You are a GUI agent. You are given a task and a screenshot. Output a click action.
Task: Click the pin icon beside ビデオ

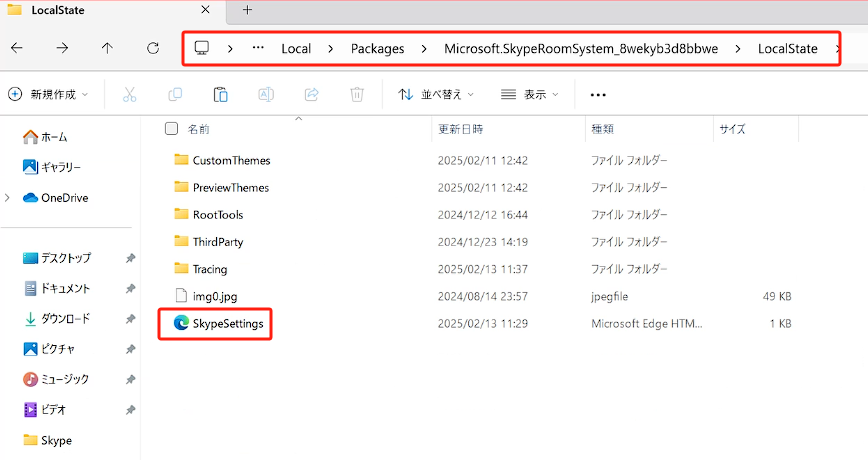coord(130,410)
